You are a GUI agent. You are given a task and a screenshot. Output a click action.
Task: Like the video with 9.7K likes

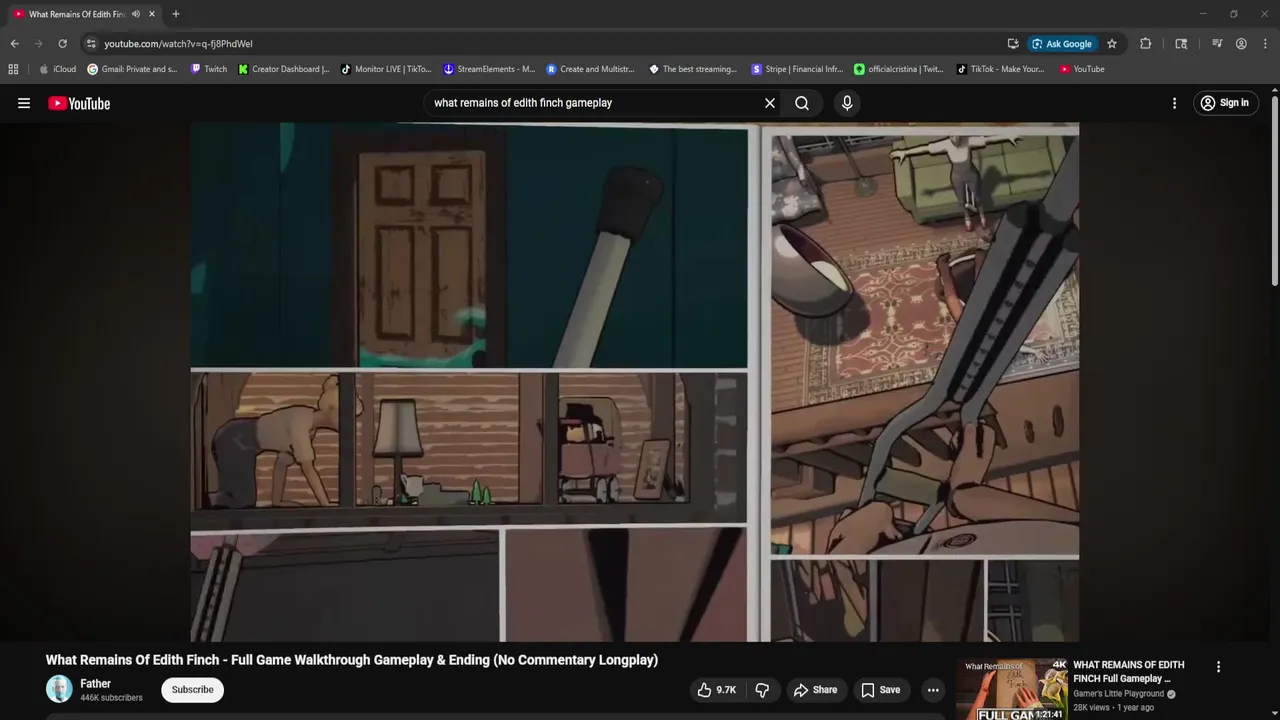717,690
